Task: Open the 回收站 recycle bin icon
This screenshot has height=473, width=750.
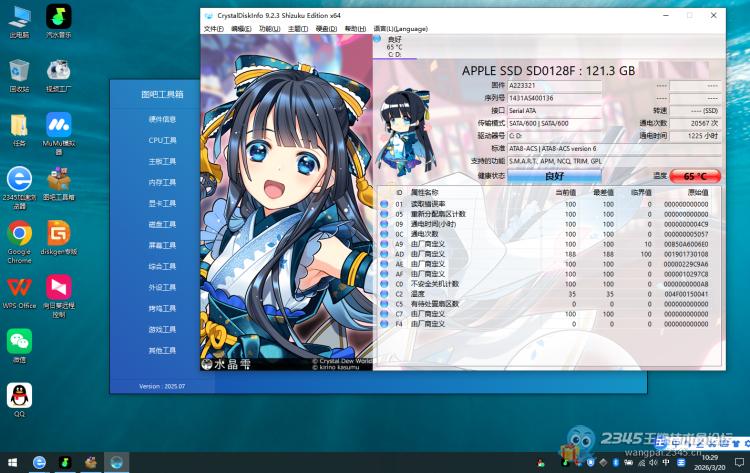Action: tap(19, 71)
